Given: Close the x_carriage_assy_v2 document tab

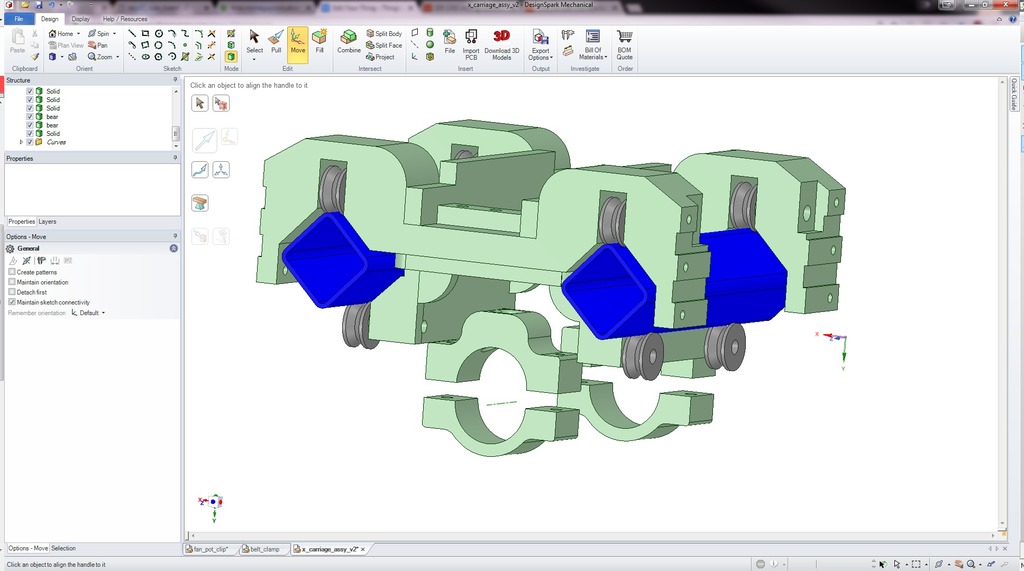Looking at the screenshot, I should click(363, 549).
